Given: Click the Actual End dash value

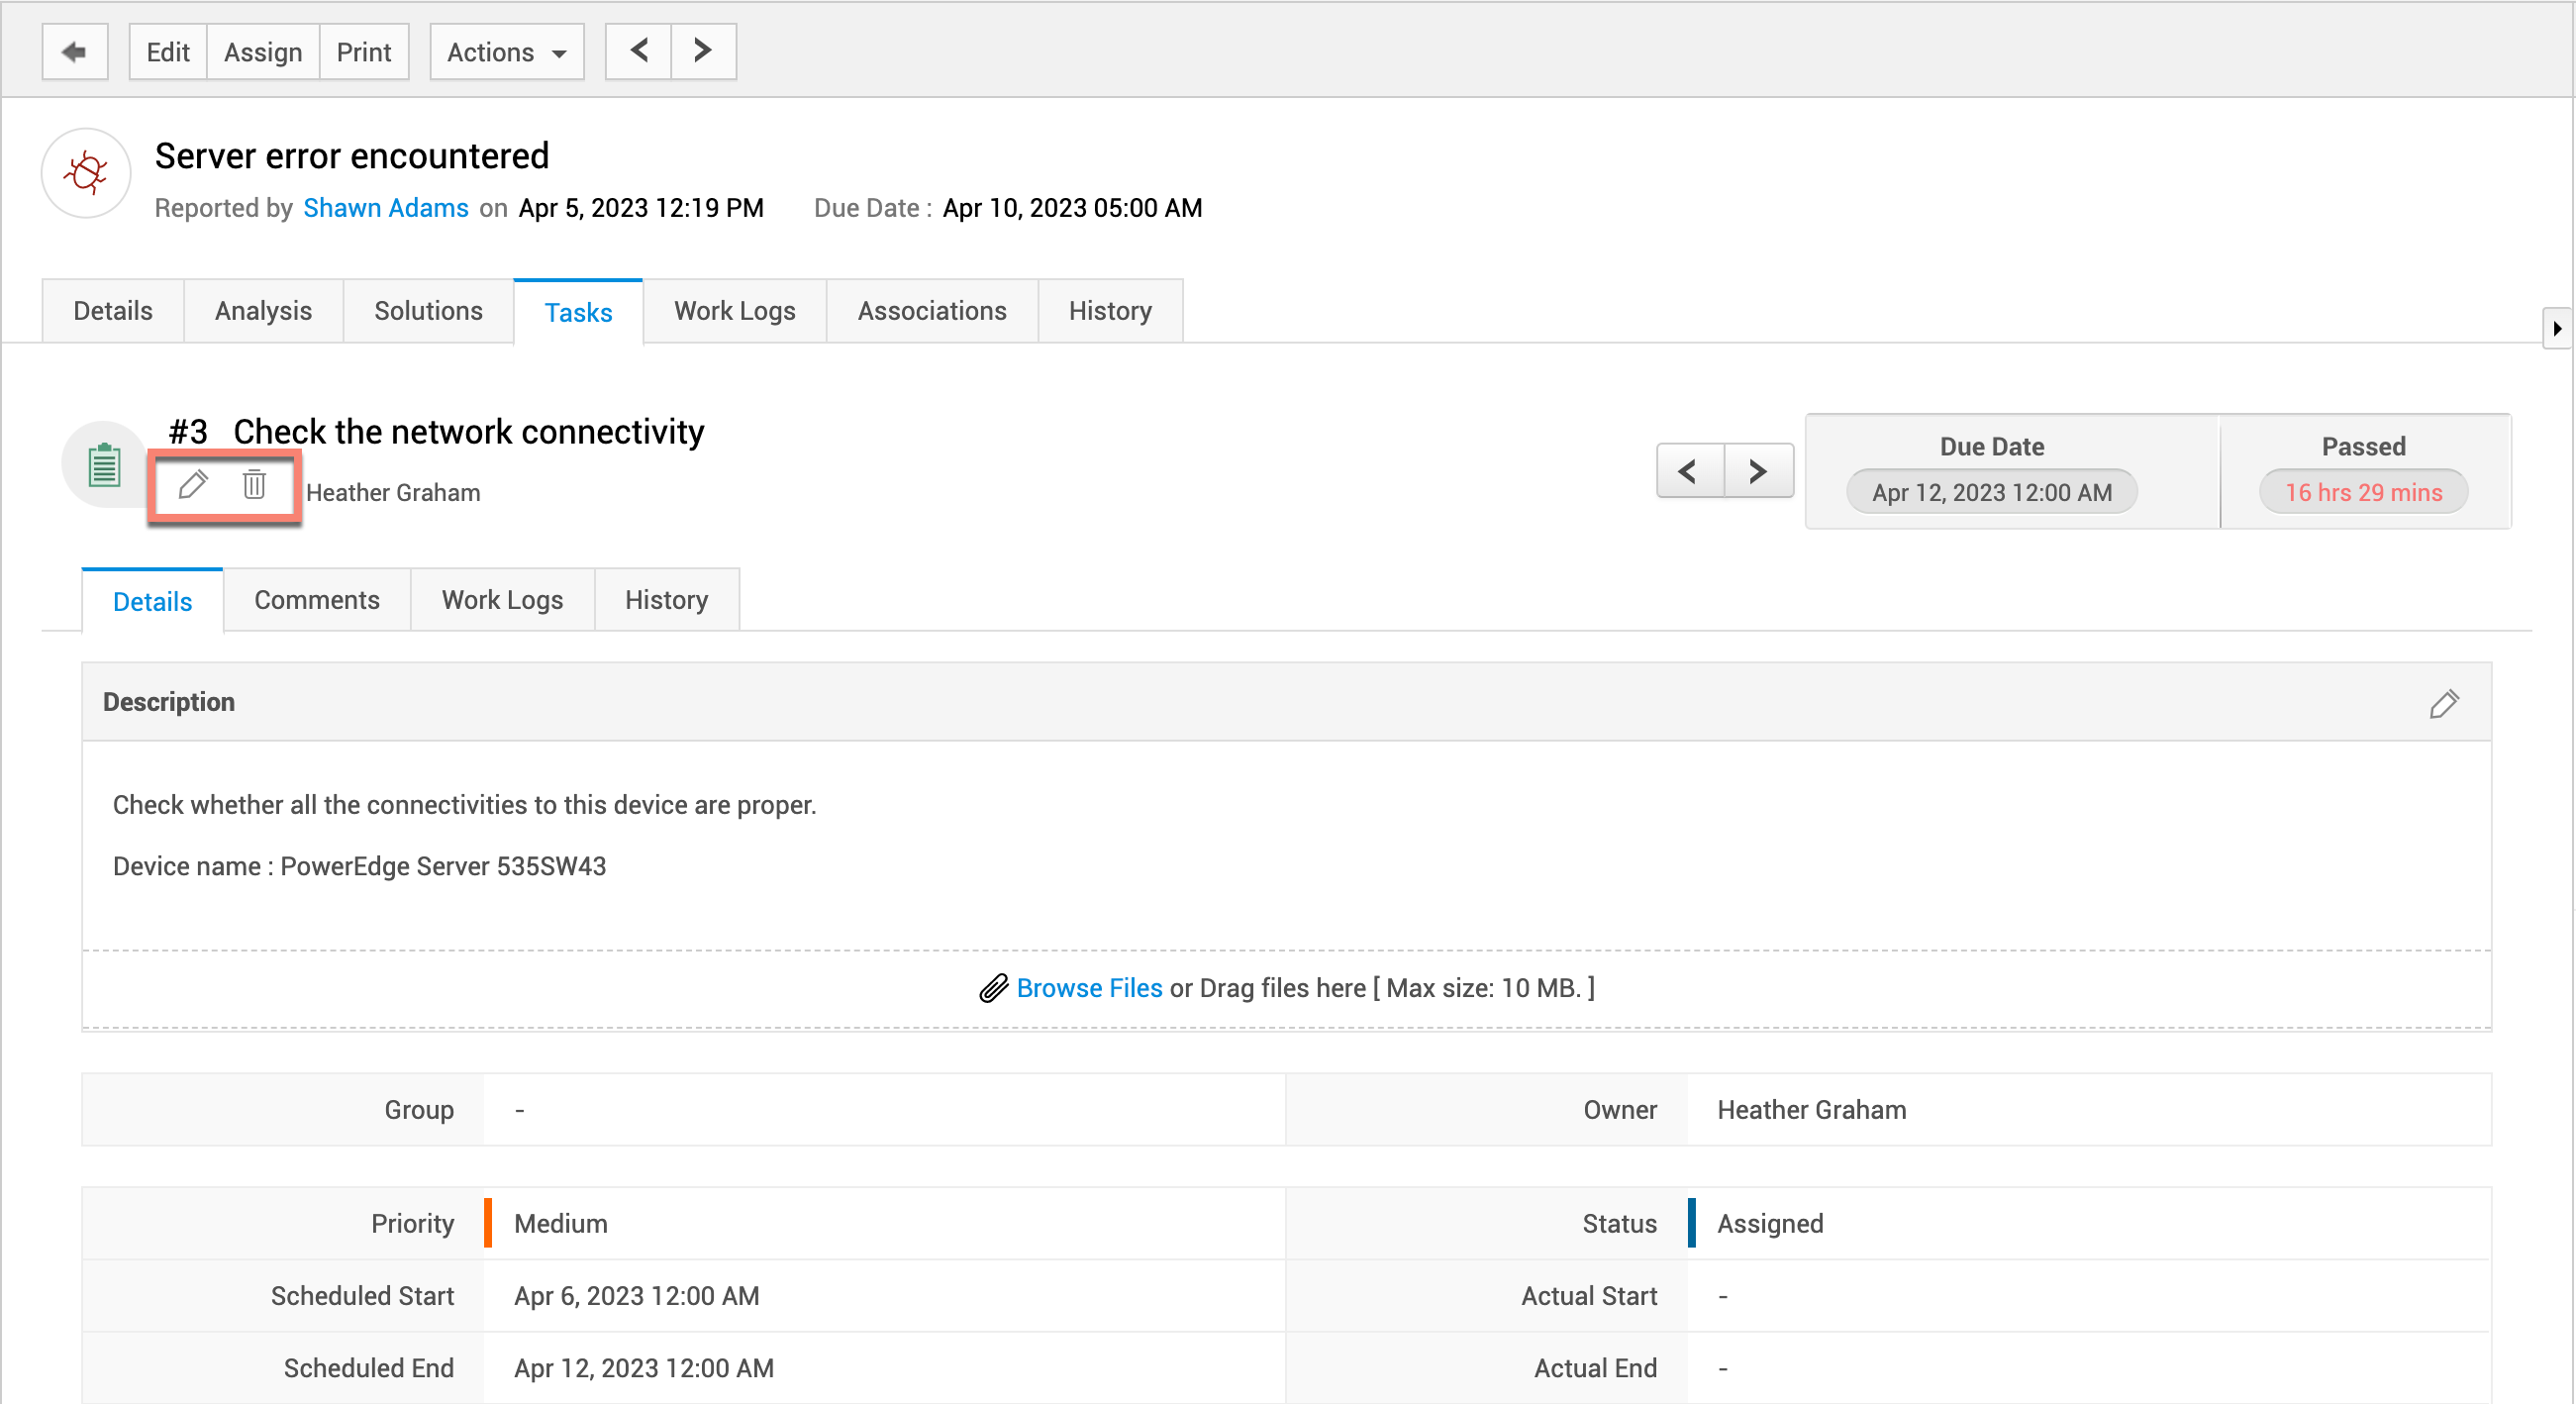Looking at the screenshot, I should pos(1723,1368).
